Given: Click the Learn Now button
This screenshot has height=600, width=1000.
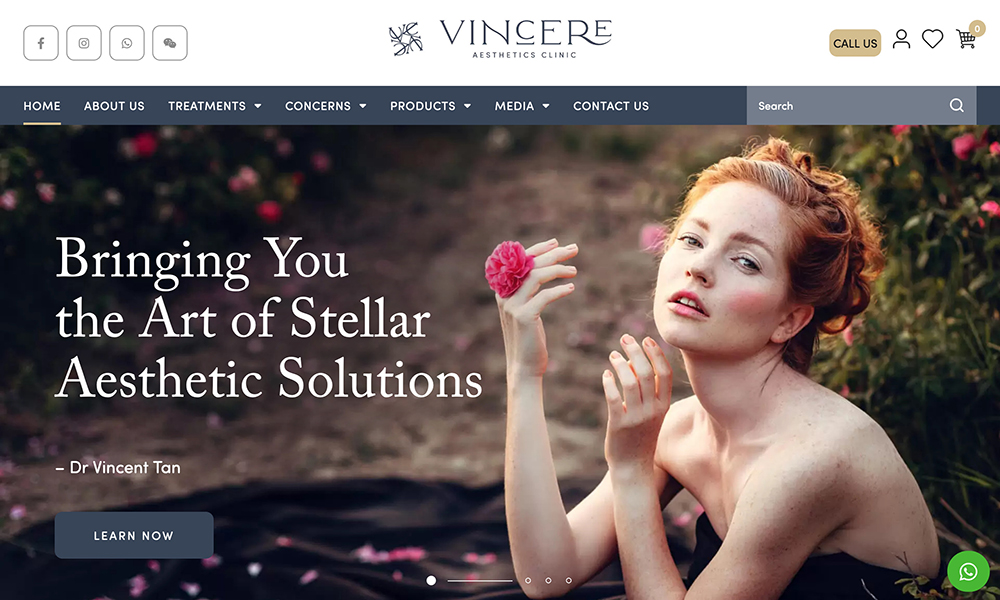Looking at the screenshot, I should coord(134,536).
